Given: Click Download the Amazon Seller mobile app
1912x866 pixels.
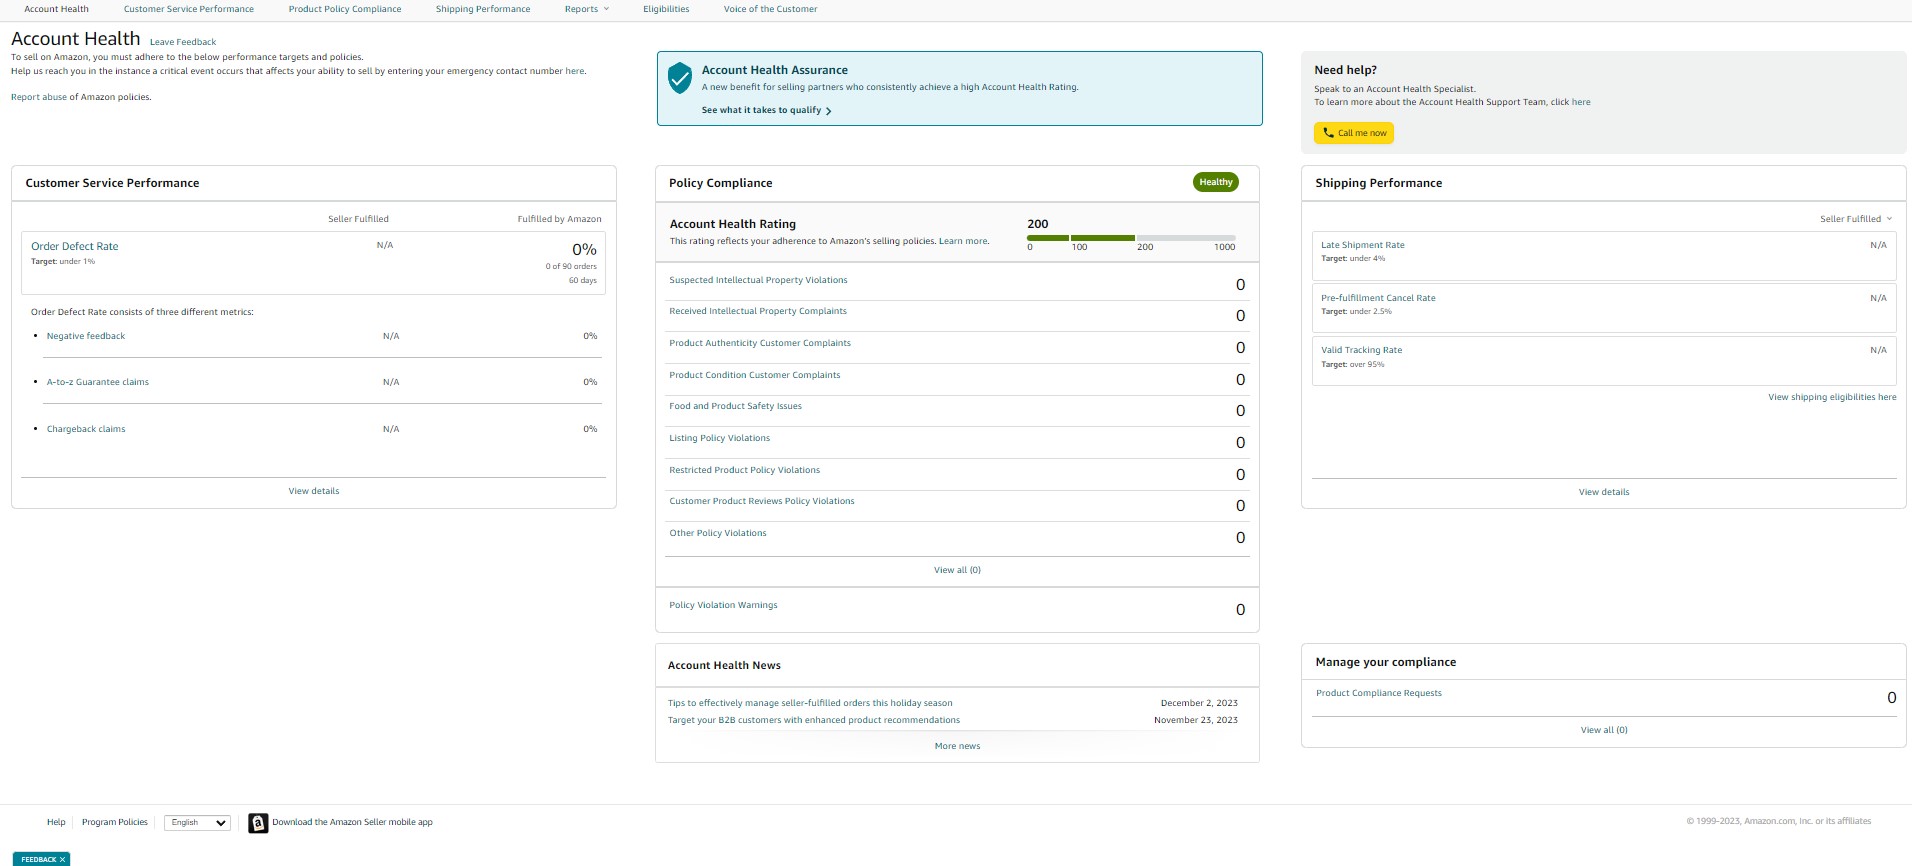Looking at the screenshot, I should tap(352, 822).
